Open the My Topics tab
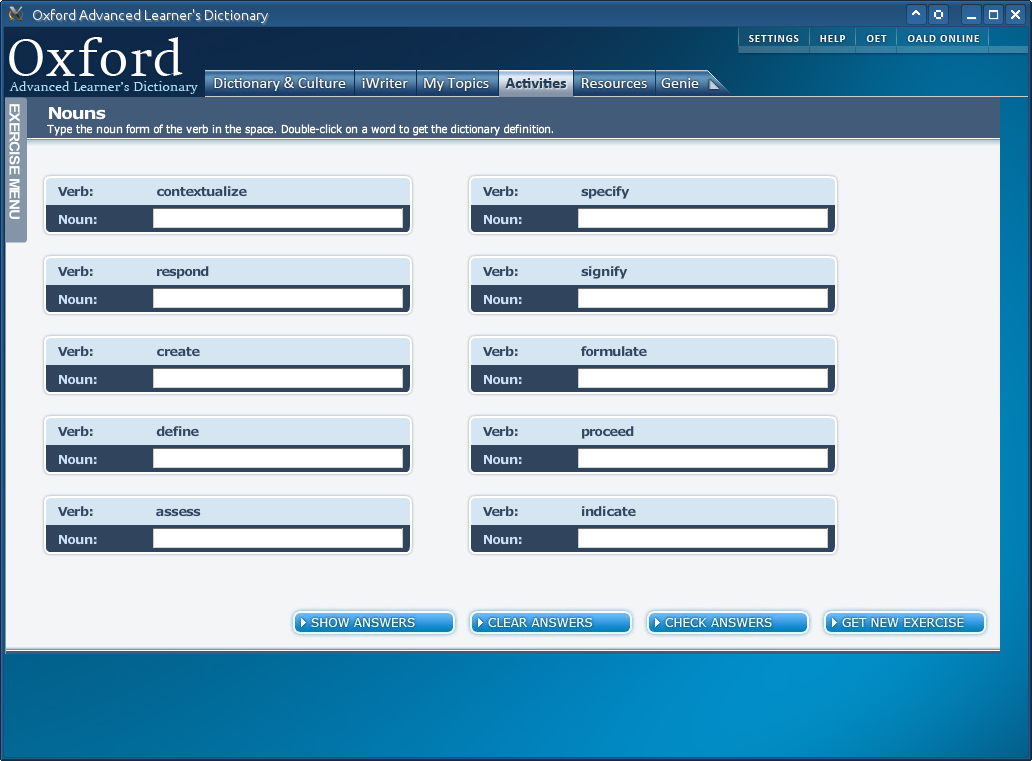This screenshot has width=1032, height=761. 456,84
